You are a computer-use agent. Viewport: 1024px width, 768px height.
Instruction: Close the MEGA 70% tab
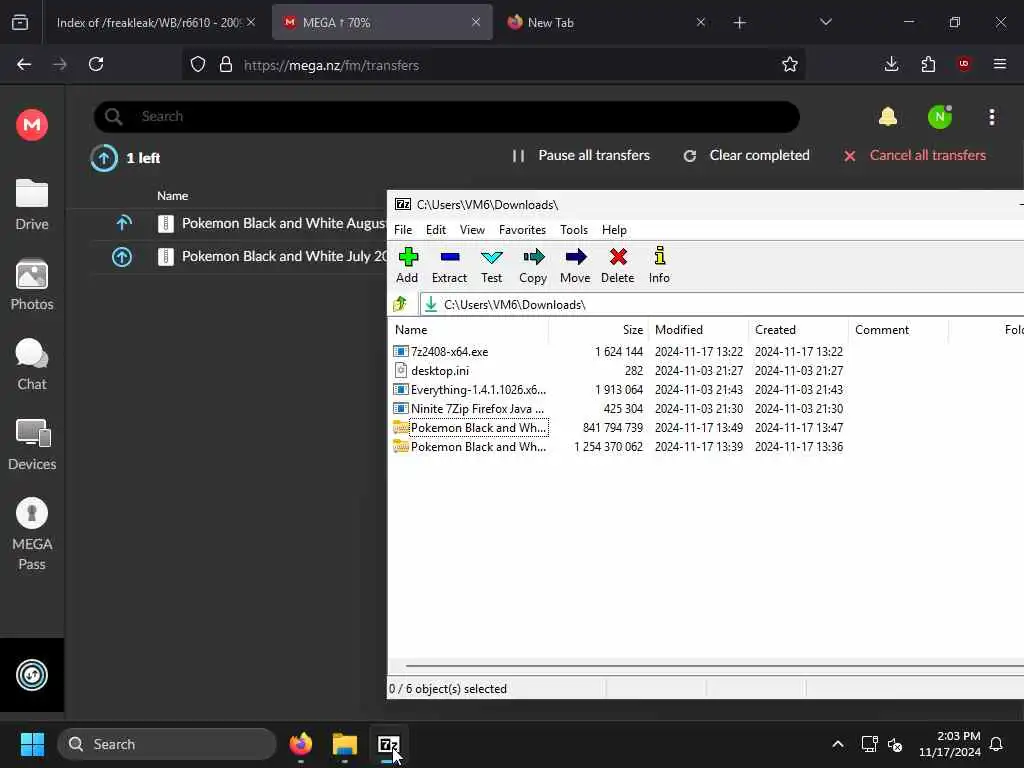point(476,22)
